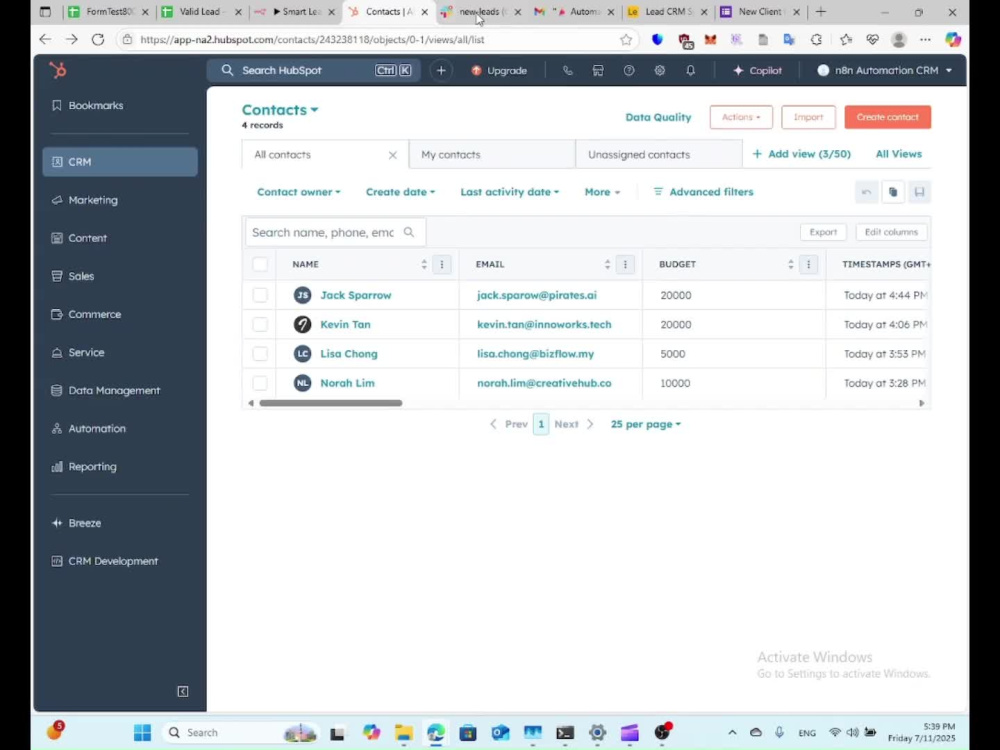Image resolution: width=1000 pixels, height=750 pixels.
Task: Open the help question mark icon
Action: click(629, 71)
